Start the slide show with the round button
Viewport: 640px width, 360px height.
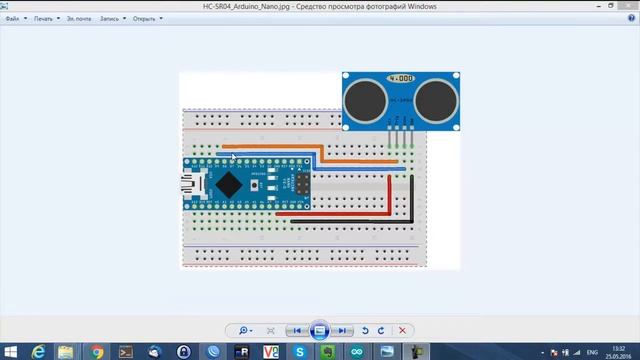tap(320, 331)
